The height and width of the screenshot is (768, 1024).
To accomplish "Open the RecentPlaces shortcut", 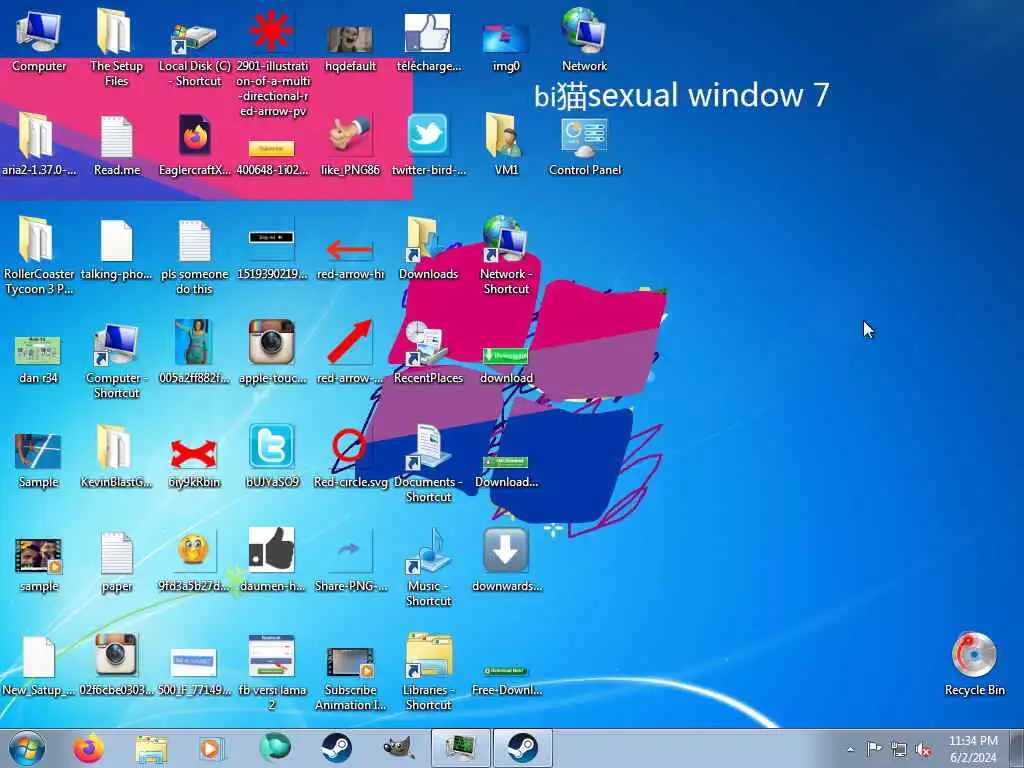I will pos(428,353).
